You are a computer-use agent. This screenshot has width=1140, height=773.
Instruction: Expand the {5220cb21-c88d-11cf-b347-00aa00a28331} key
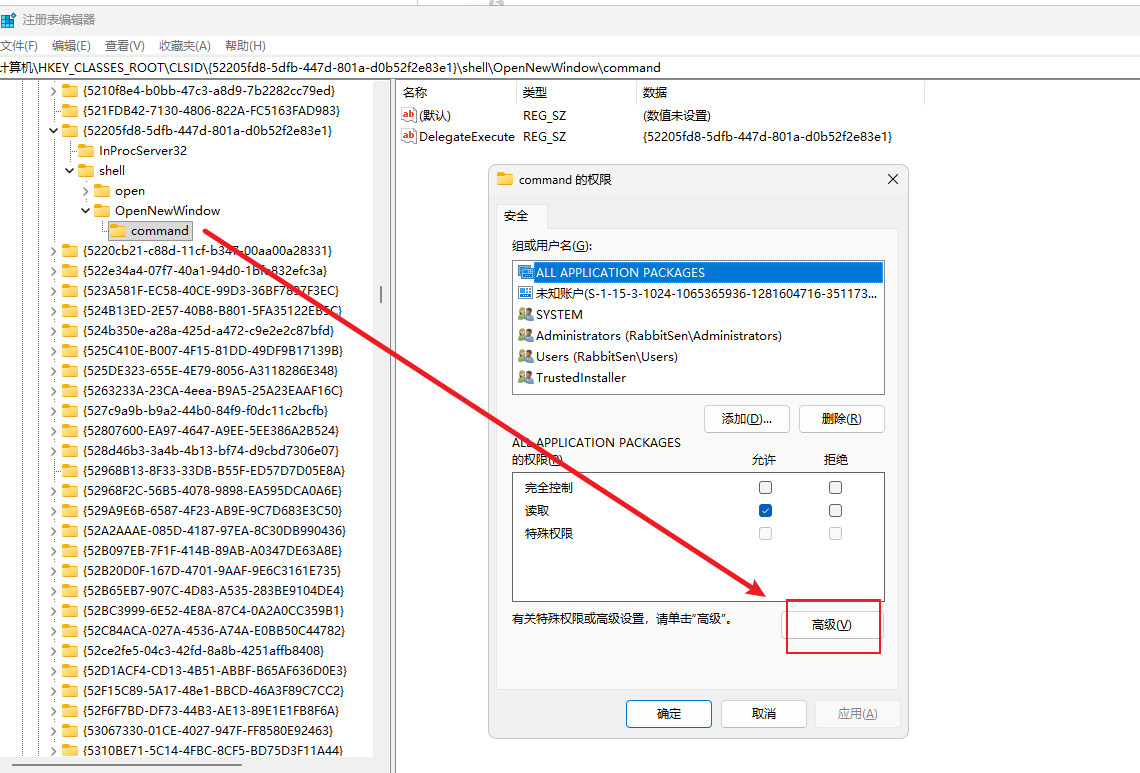[x=53, y=251]
